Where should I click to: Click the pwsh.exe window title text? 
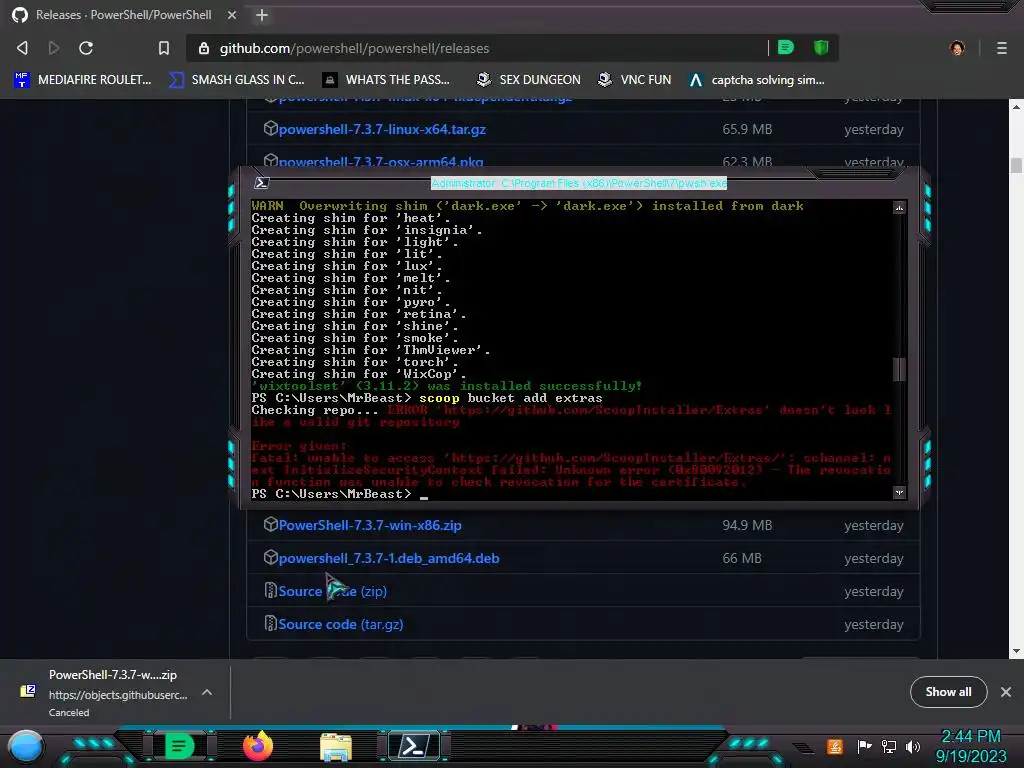coord(579,184)
